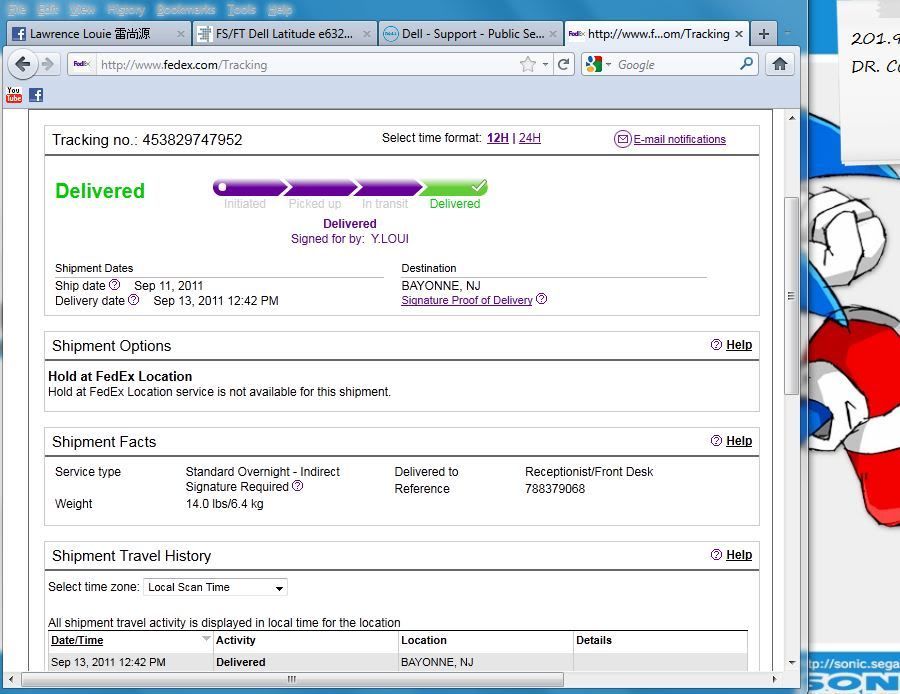
Task: Click the FedEx site identity icon in address bar
Action: point(82,64)
